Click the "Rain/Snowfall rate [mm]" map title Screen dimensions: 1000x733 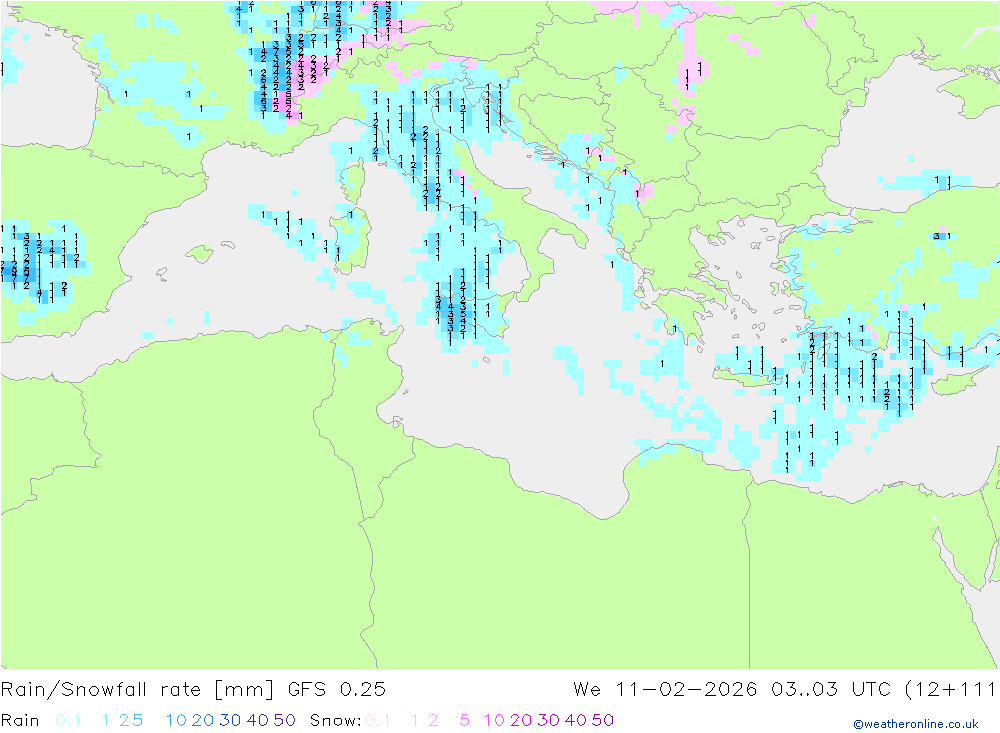[x=137, y=690]
